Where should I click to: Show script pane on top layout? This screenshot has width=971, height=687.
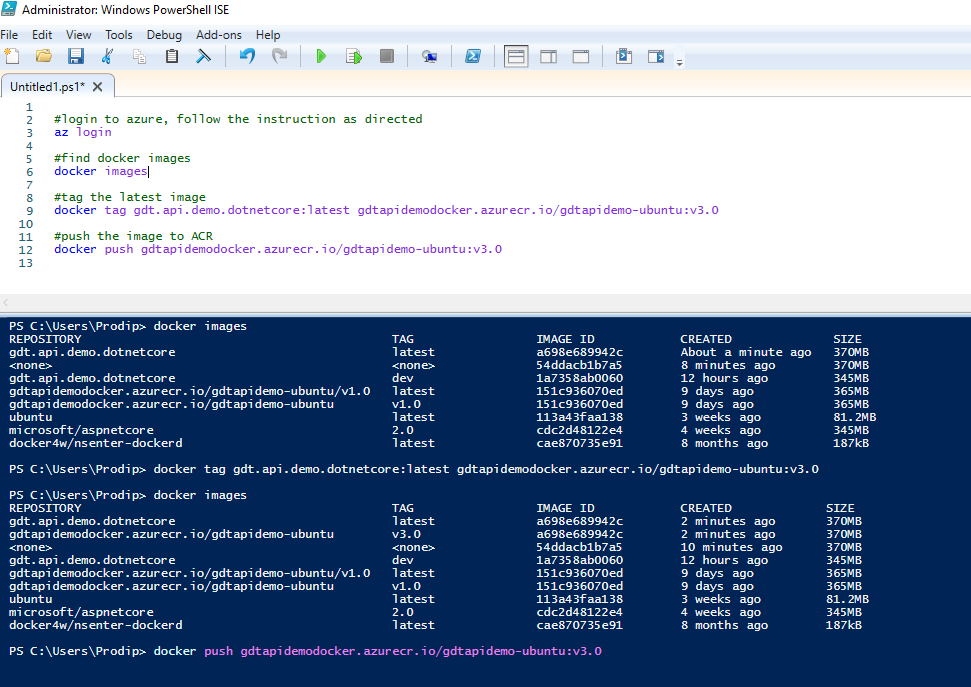coord(516,56)
